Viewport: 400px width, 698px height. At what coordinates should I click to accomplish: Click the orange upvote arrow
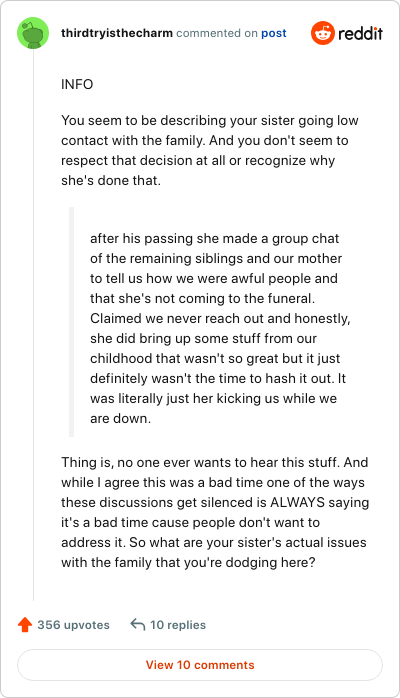tap(25, 625)
